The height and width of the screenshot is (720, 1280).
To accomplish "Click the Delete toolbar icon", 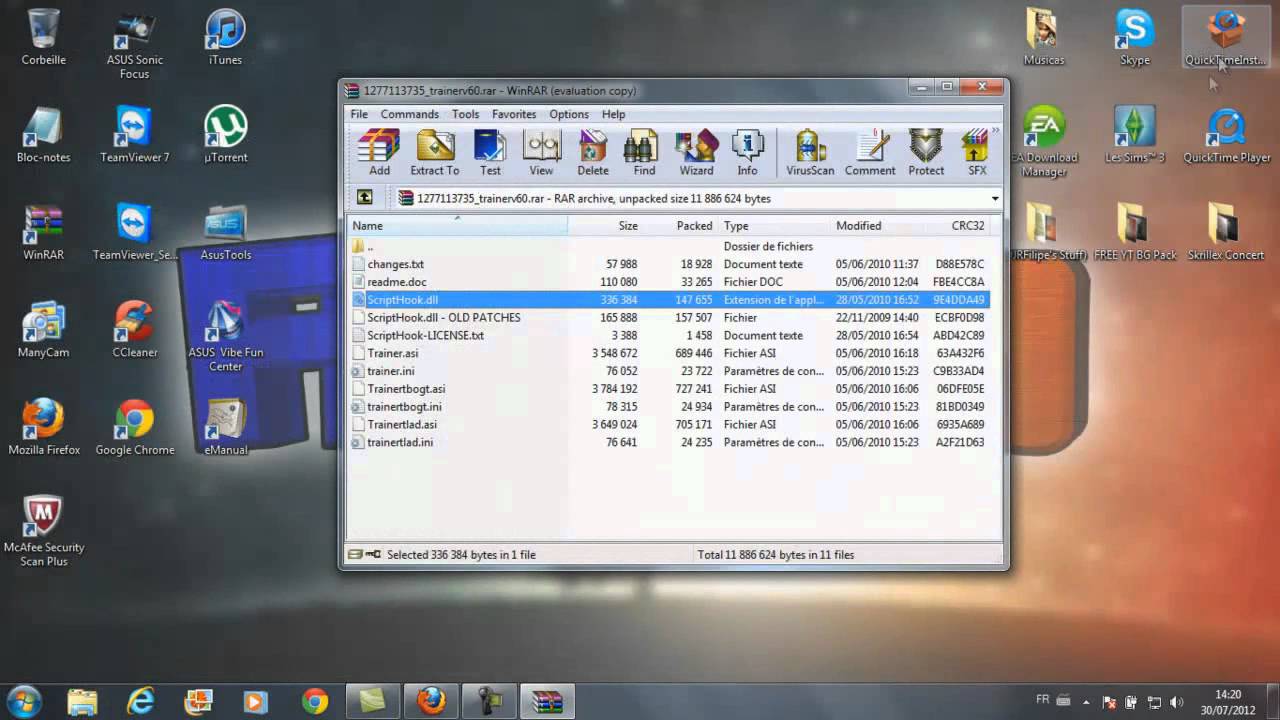I will (x=593, y=153).
